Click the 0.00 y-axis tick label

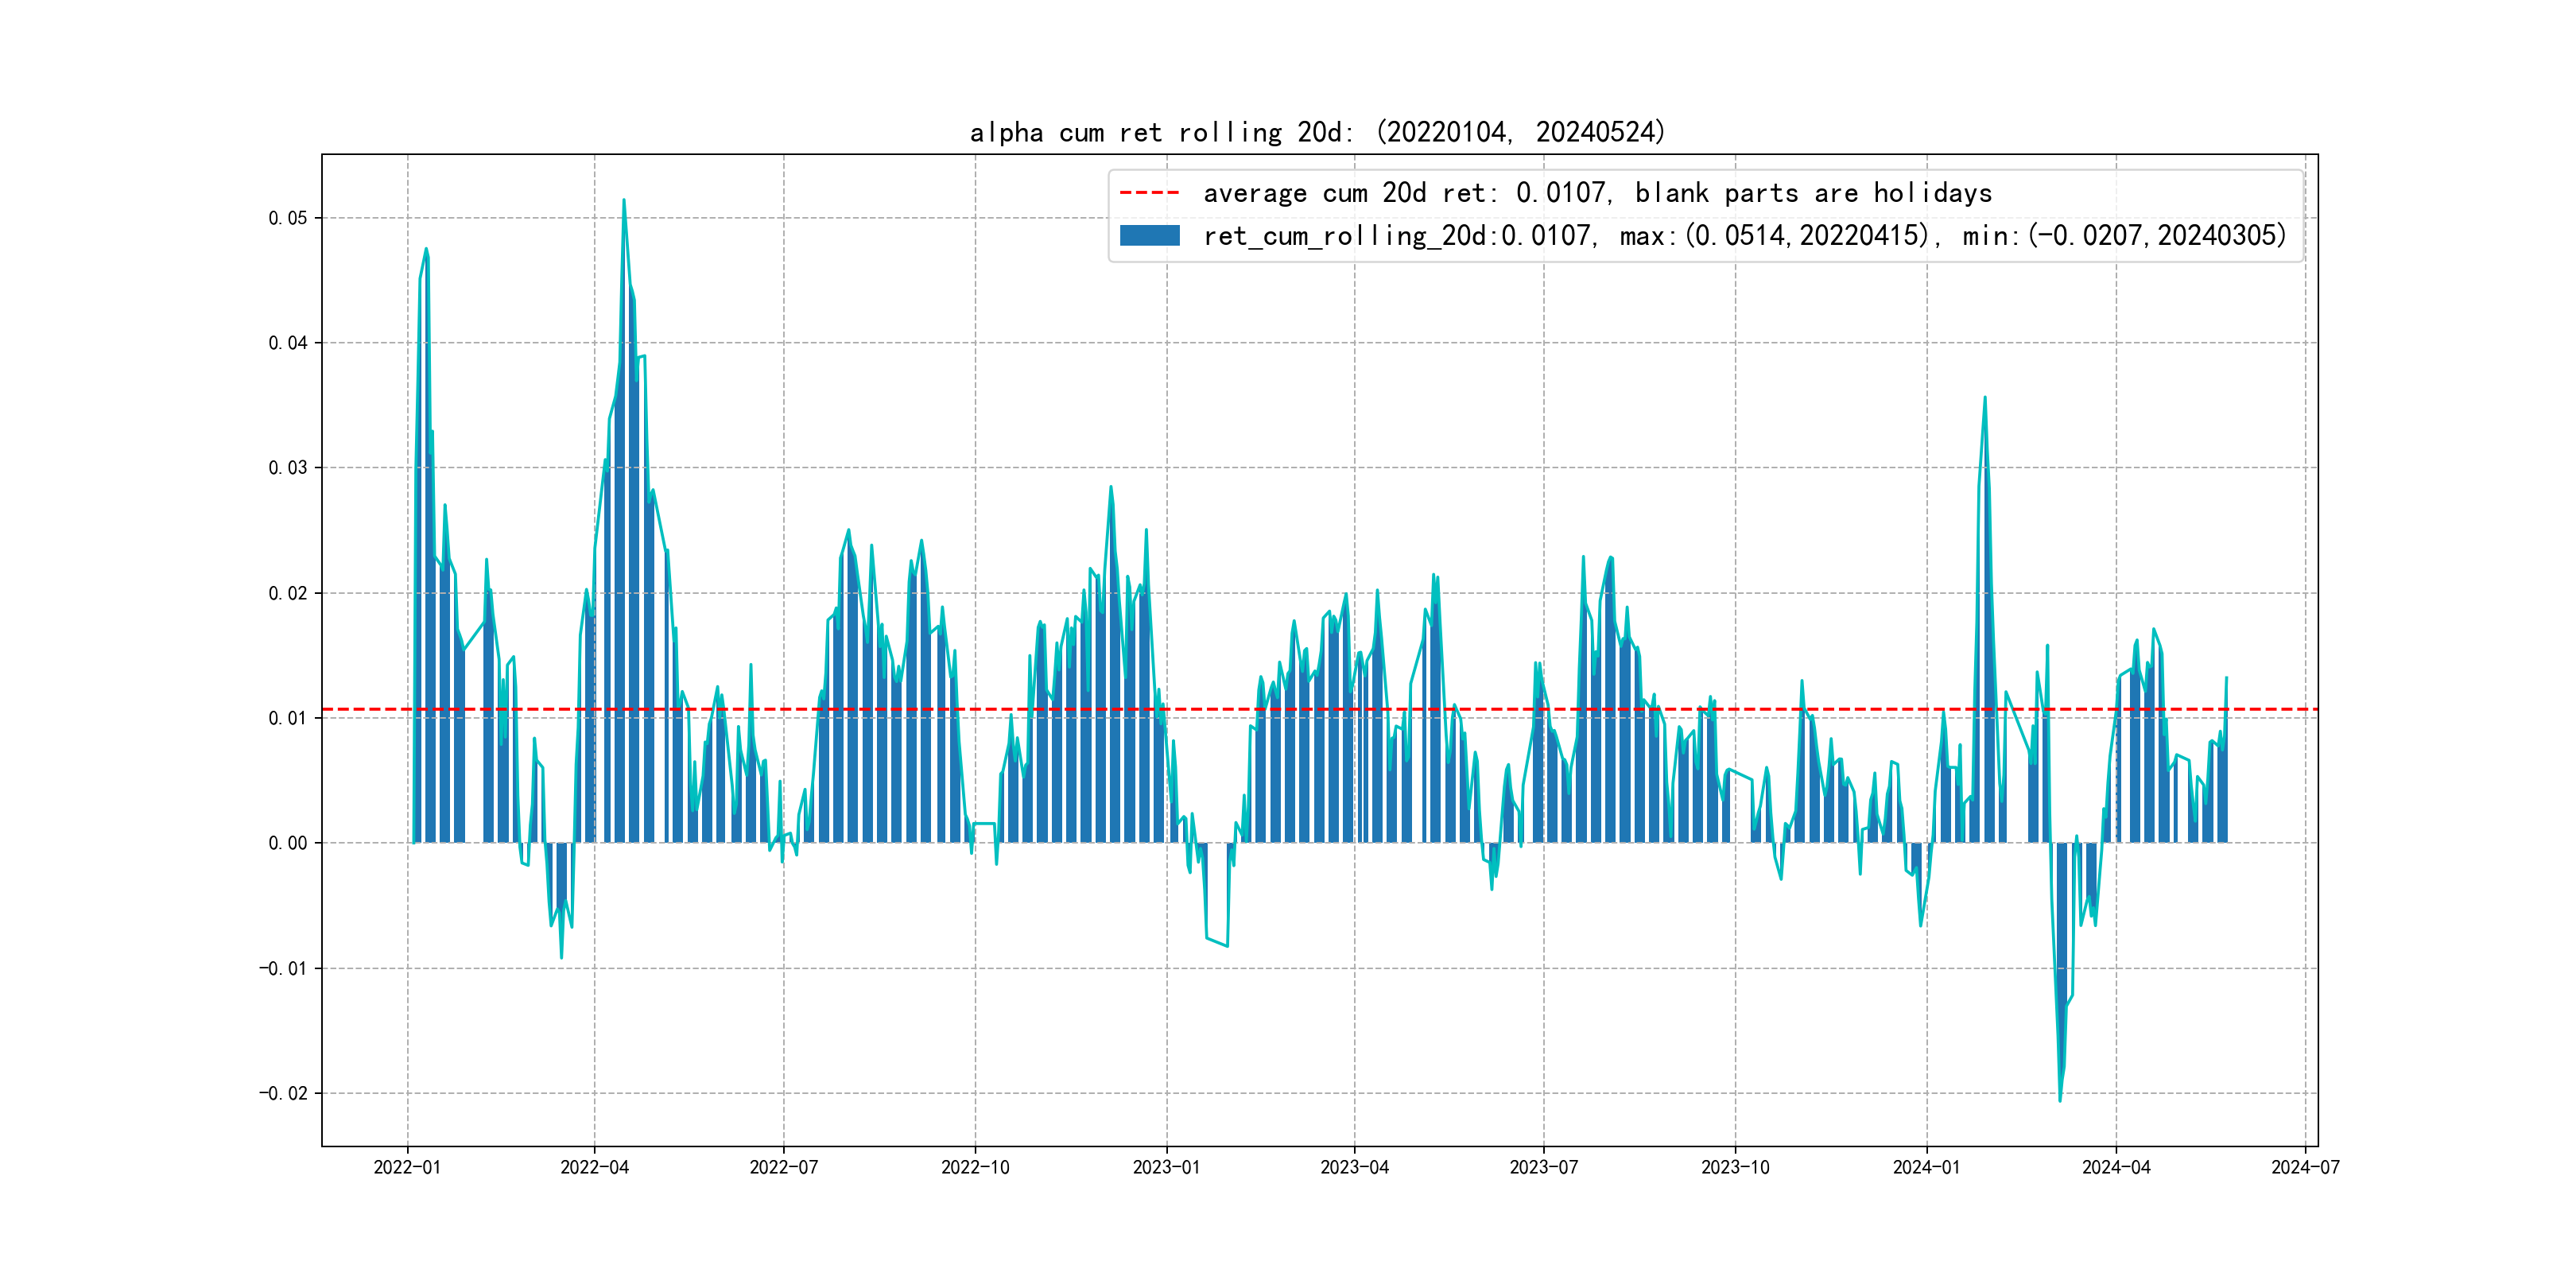[288, 843]
